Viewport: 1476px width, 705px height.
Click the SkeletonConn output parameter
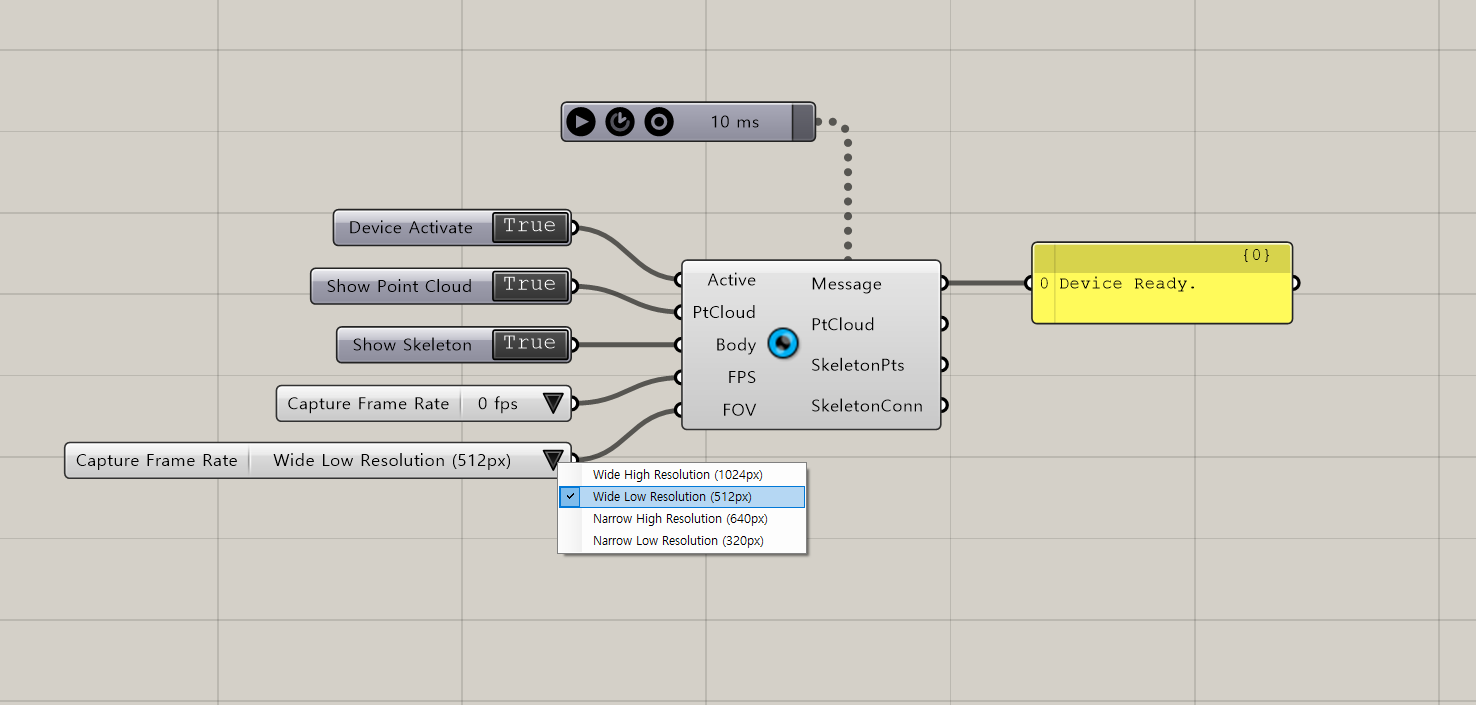point(867,406)
